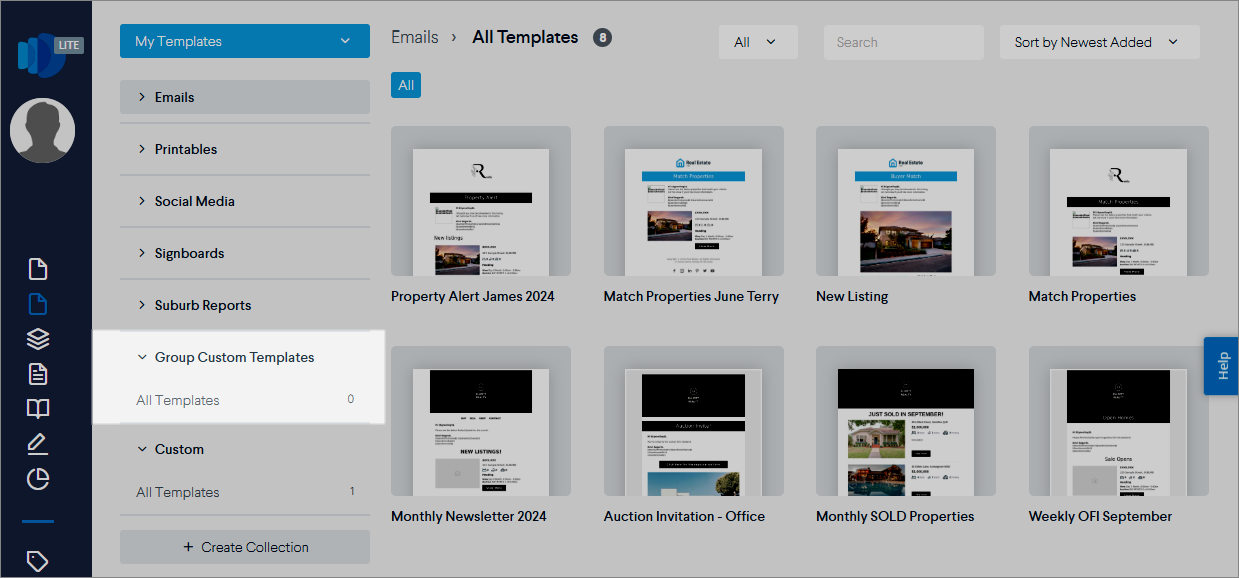
Task: Click the 'Monthly SOLD Properties' title
Action: pyautogui.click(x=895, y=516)
